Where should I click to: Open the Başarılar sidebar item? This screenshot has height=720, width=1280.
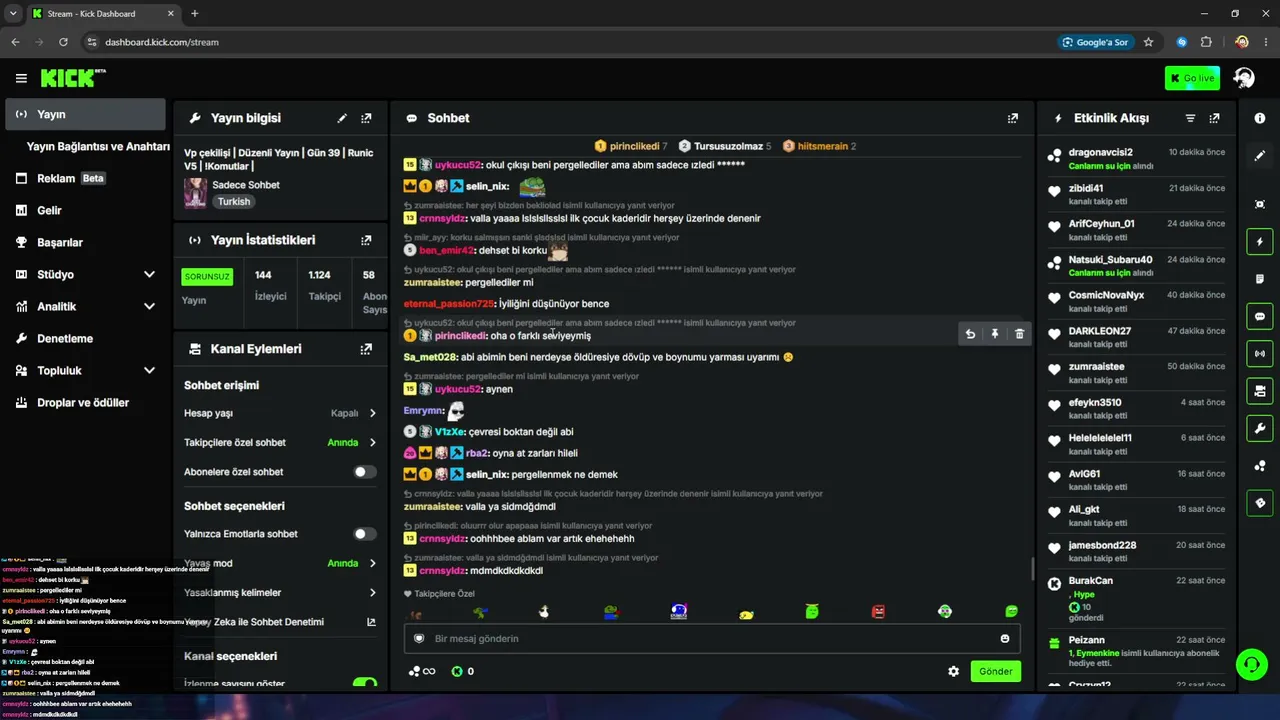[86, 242]
